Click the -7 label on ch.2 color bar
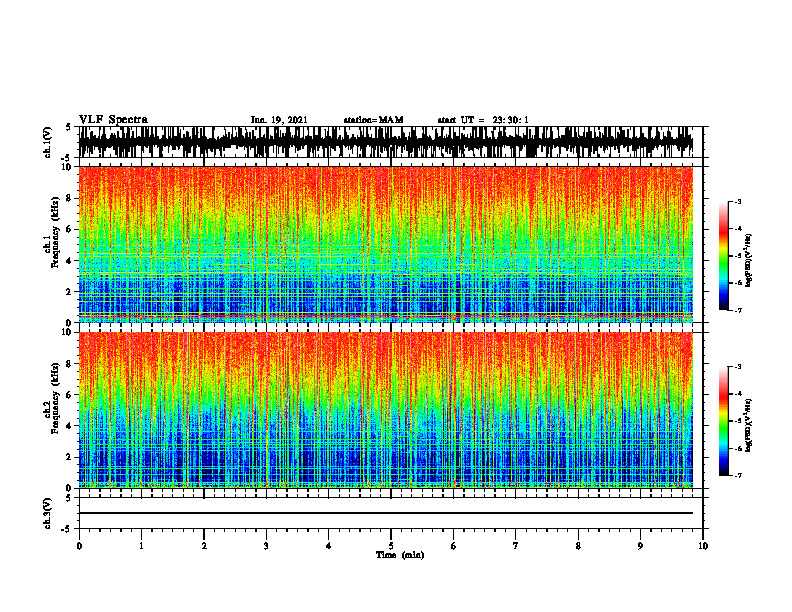This screenshot has width=792, height=612. click(737, 476)
